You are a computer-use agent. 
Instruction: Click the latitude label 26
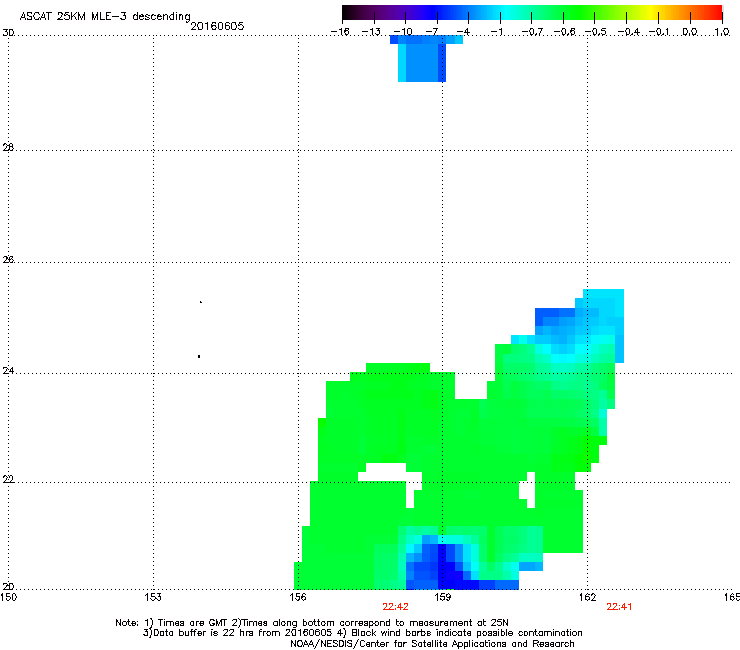pyautogui.click(x=8, y=259)
